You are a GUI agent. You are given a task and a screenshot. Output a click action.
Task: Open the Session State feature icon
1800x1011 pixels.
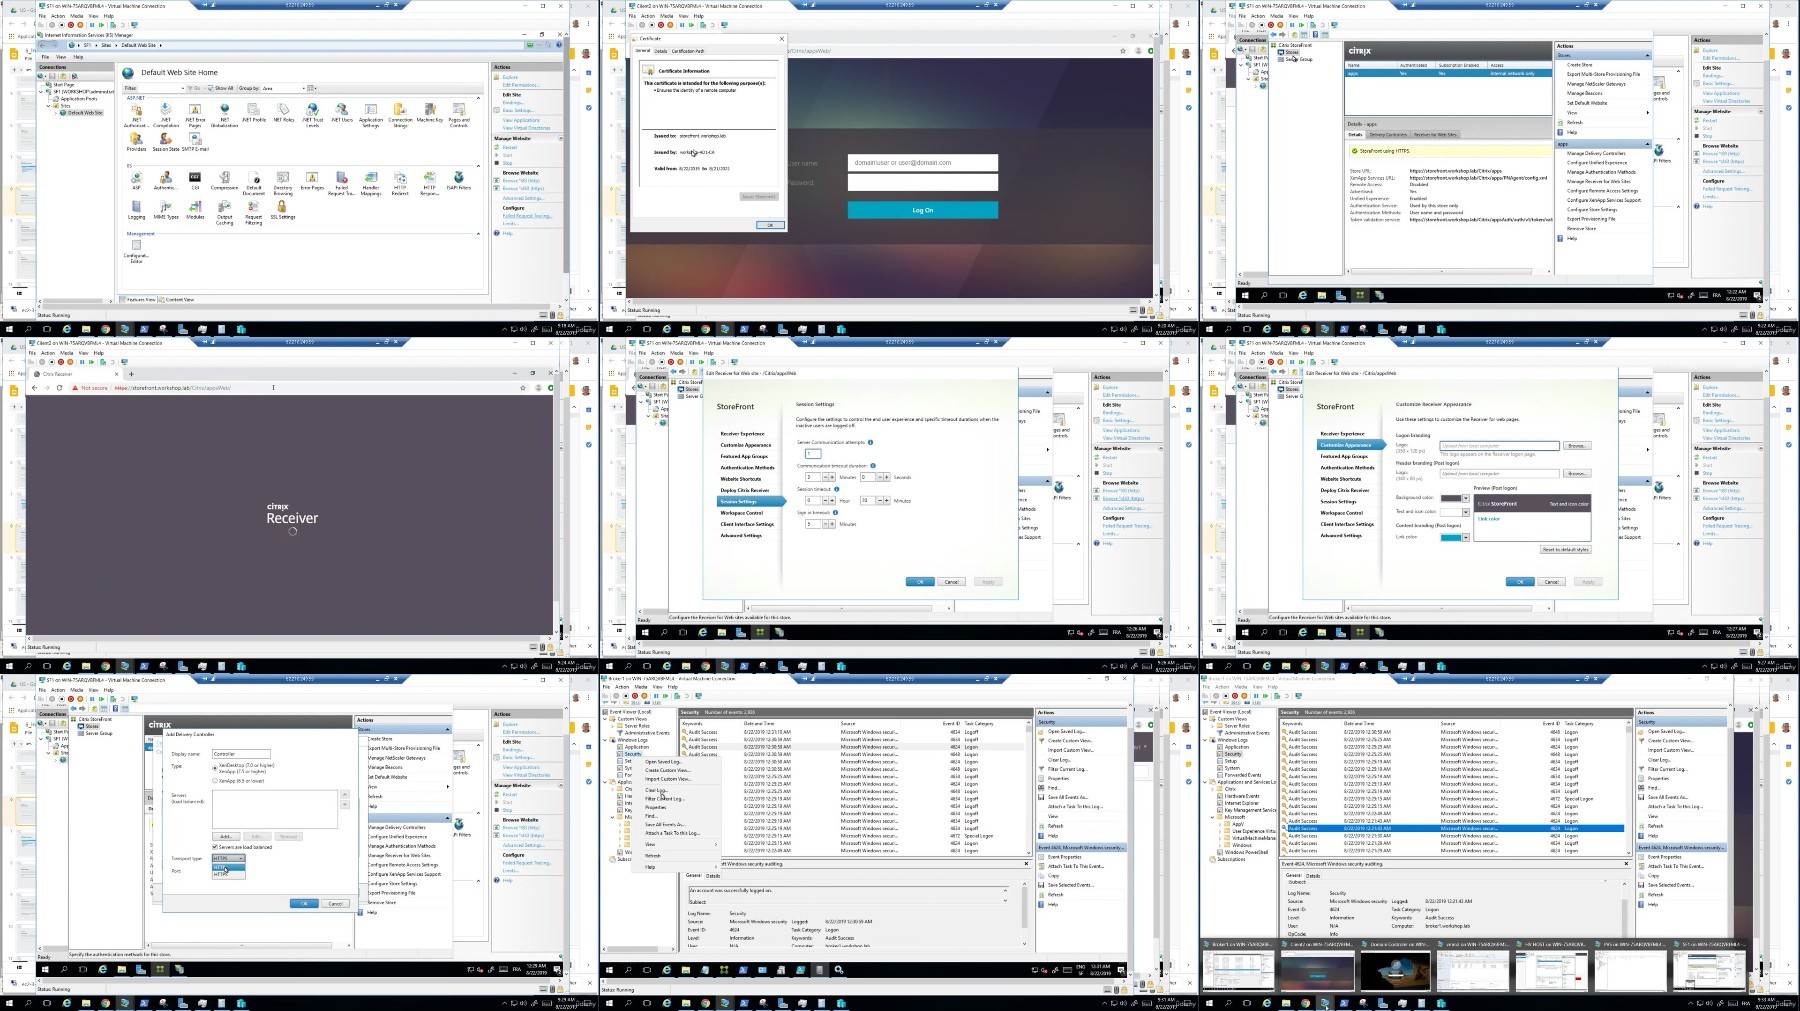(166, 142)
